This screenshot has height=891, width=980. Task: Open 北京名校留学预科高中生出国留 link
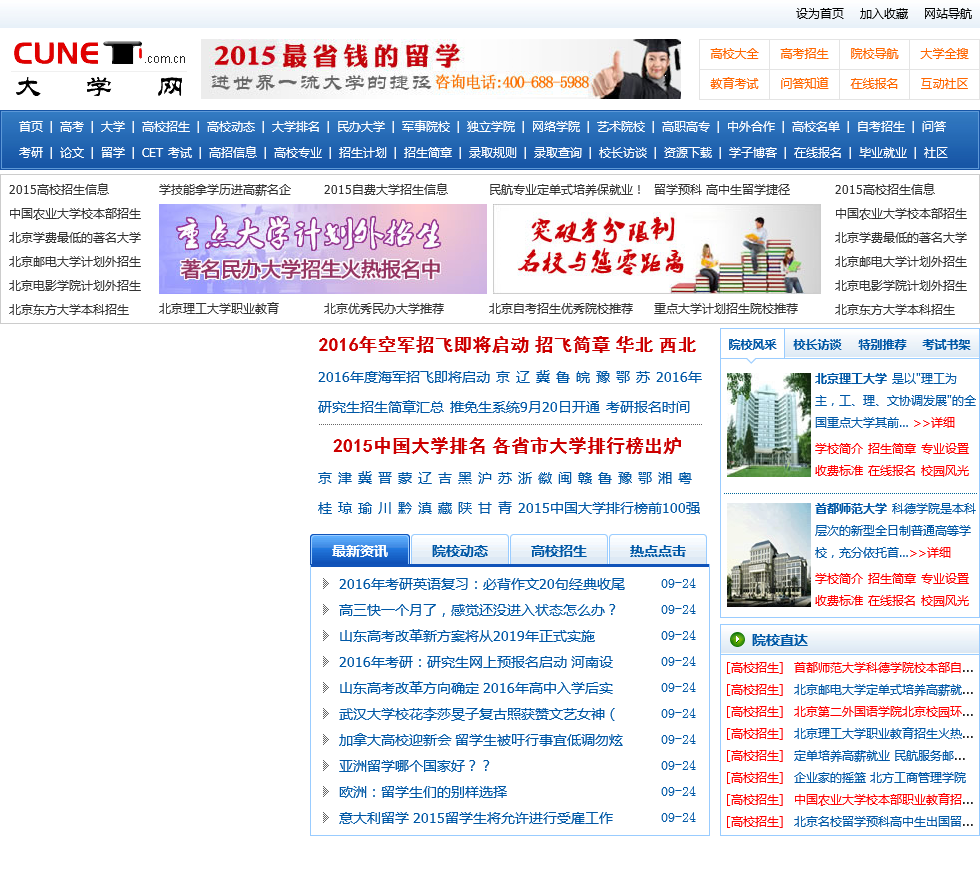[883, 822]
